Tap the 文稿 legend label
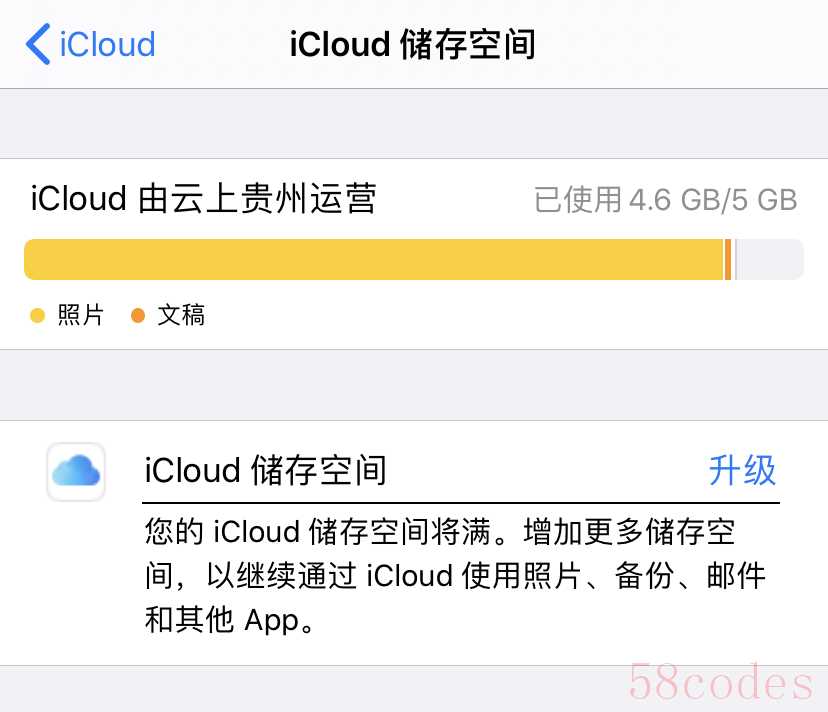Screen dimensions: 828x712 coord(181,315)
